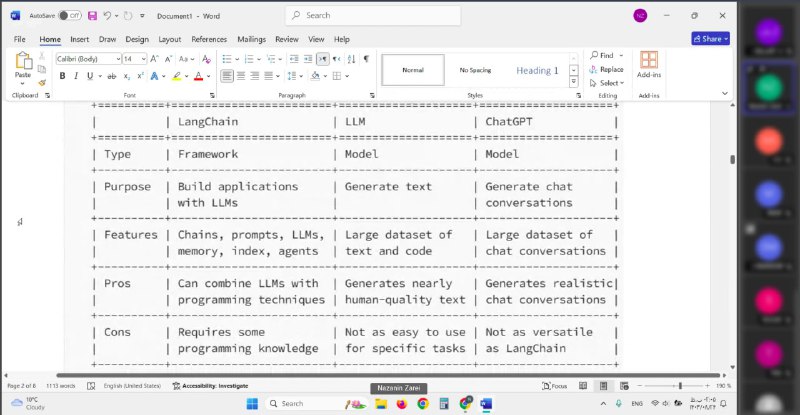800x415 pixels.
Task: Click the Paste clipboard icon
Action: pos(23,61)
